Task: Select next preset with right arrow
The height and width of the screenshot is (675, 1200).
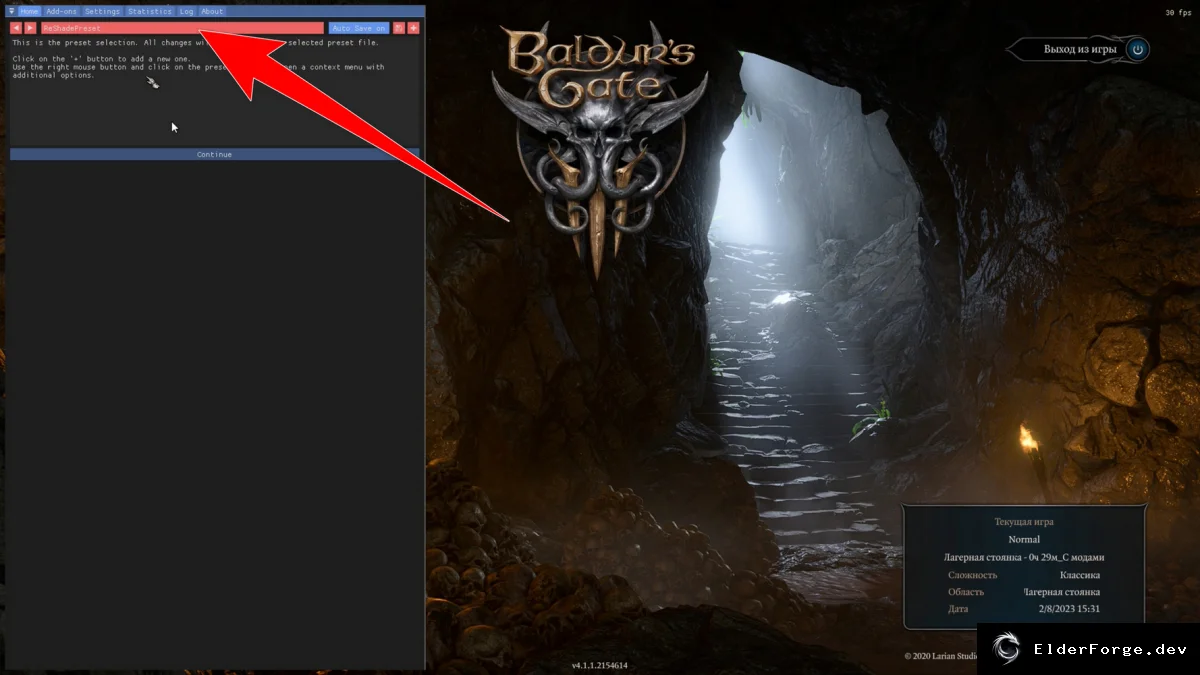Action: click(x=30, y=28)
